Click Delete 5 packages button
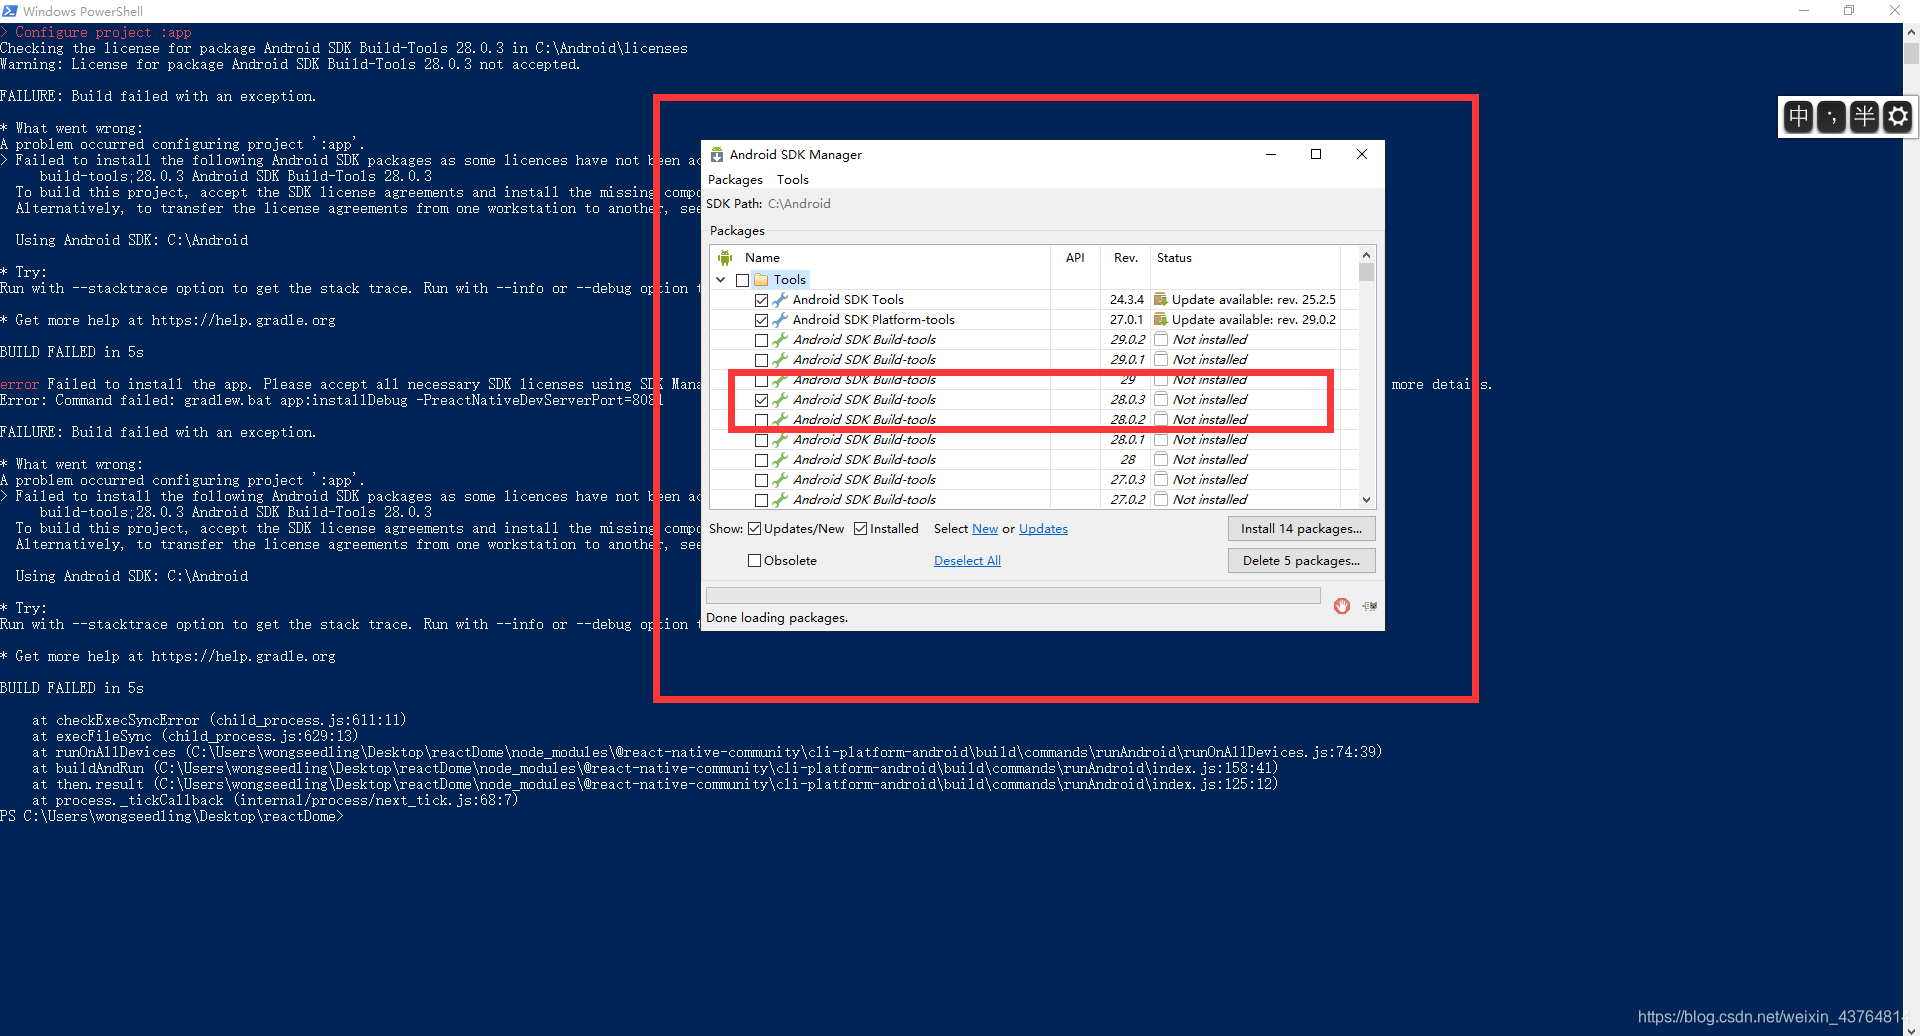Screen dimensions: 1920x1036 click(1301, 561)
